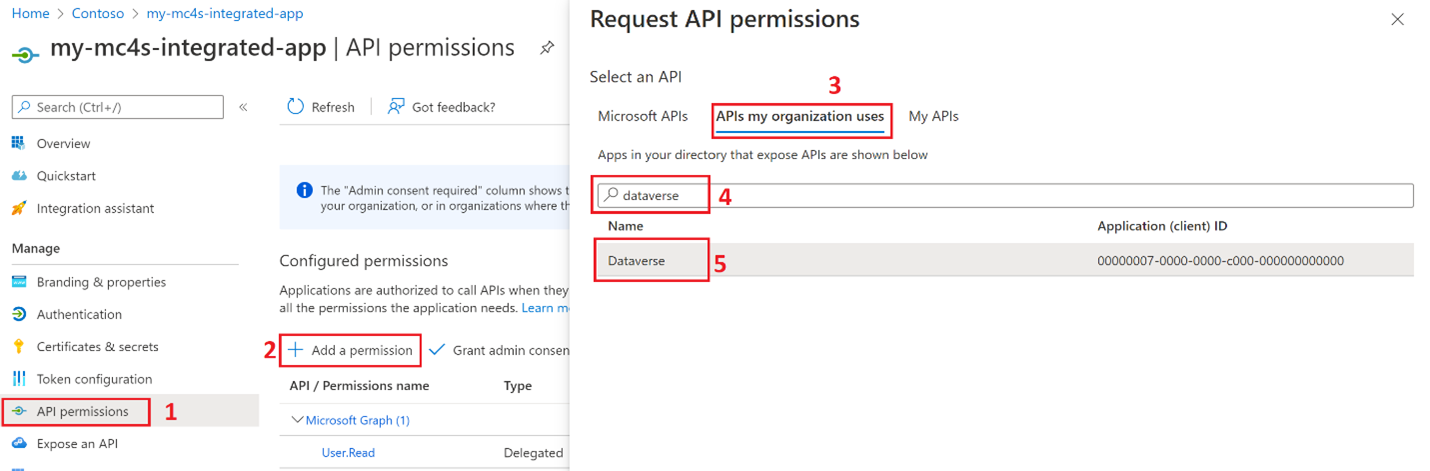Collapse the sidebar with double chevron
Screen dimensions: 1430x471
(243, 107)
